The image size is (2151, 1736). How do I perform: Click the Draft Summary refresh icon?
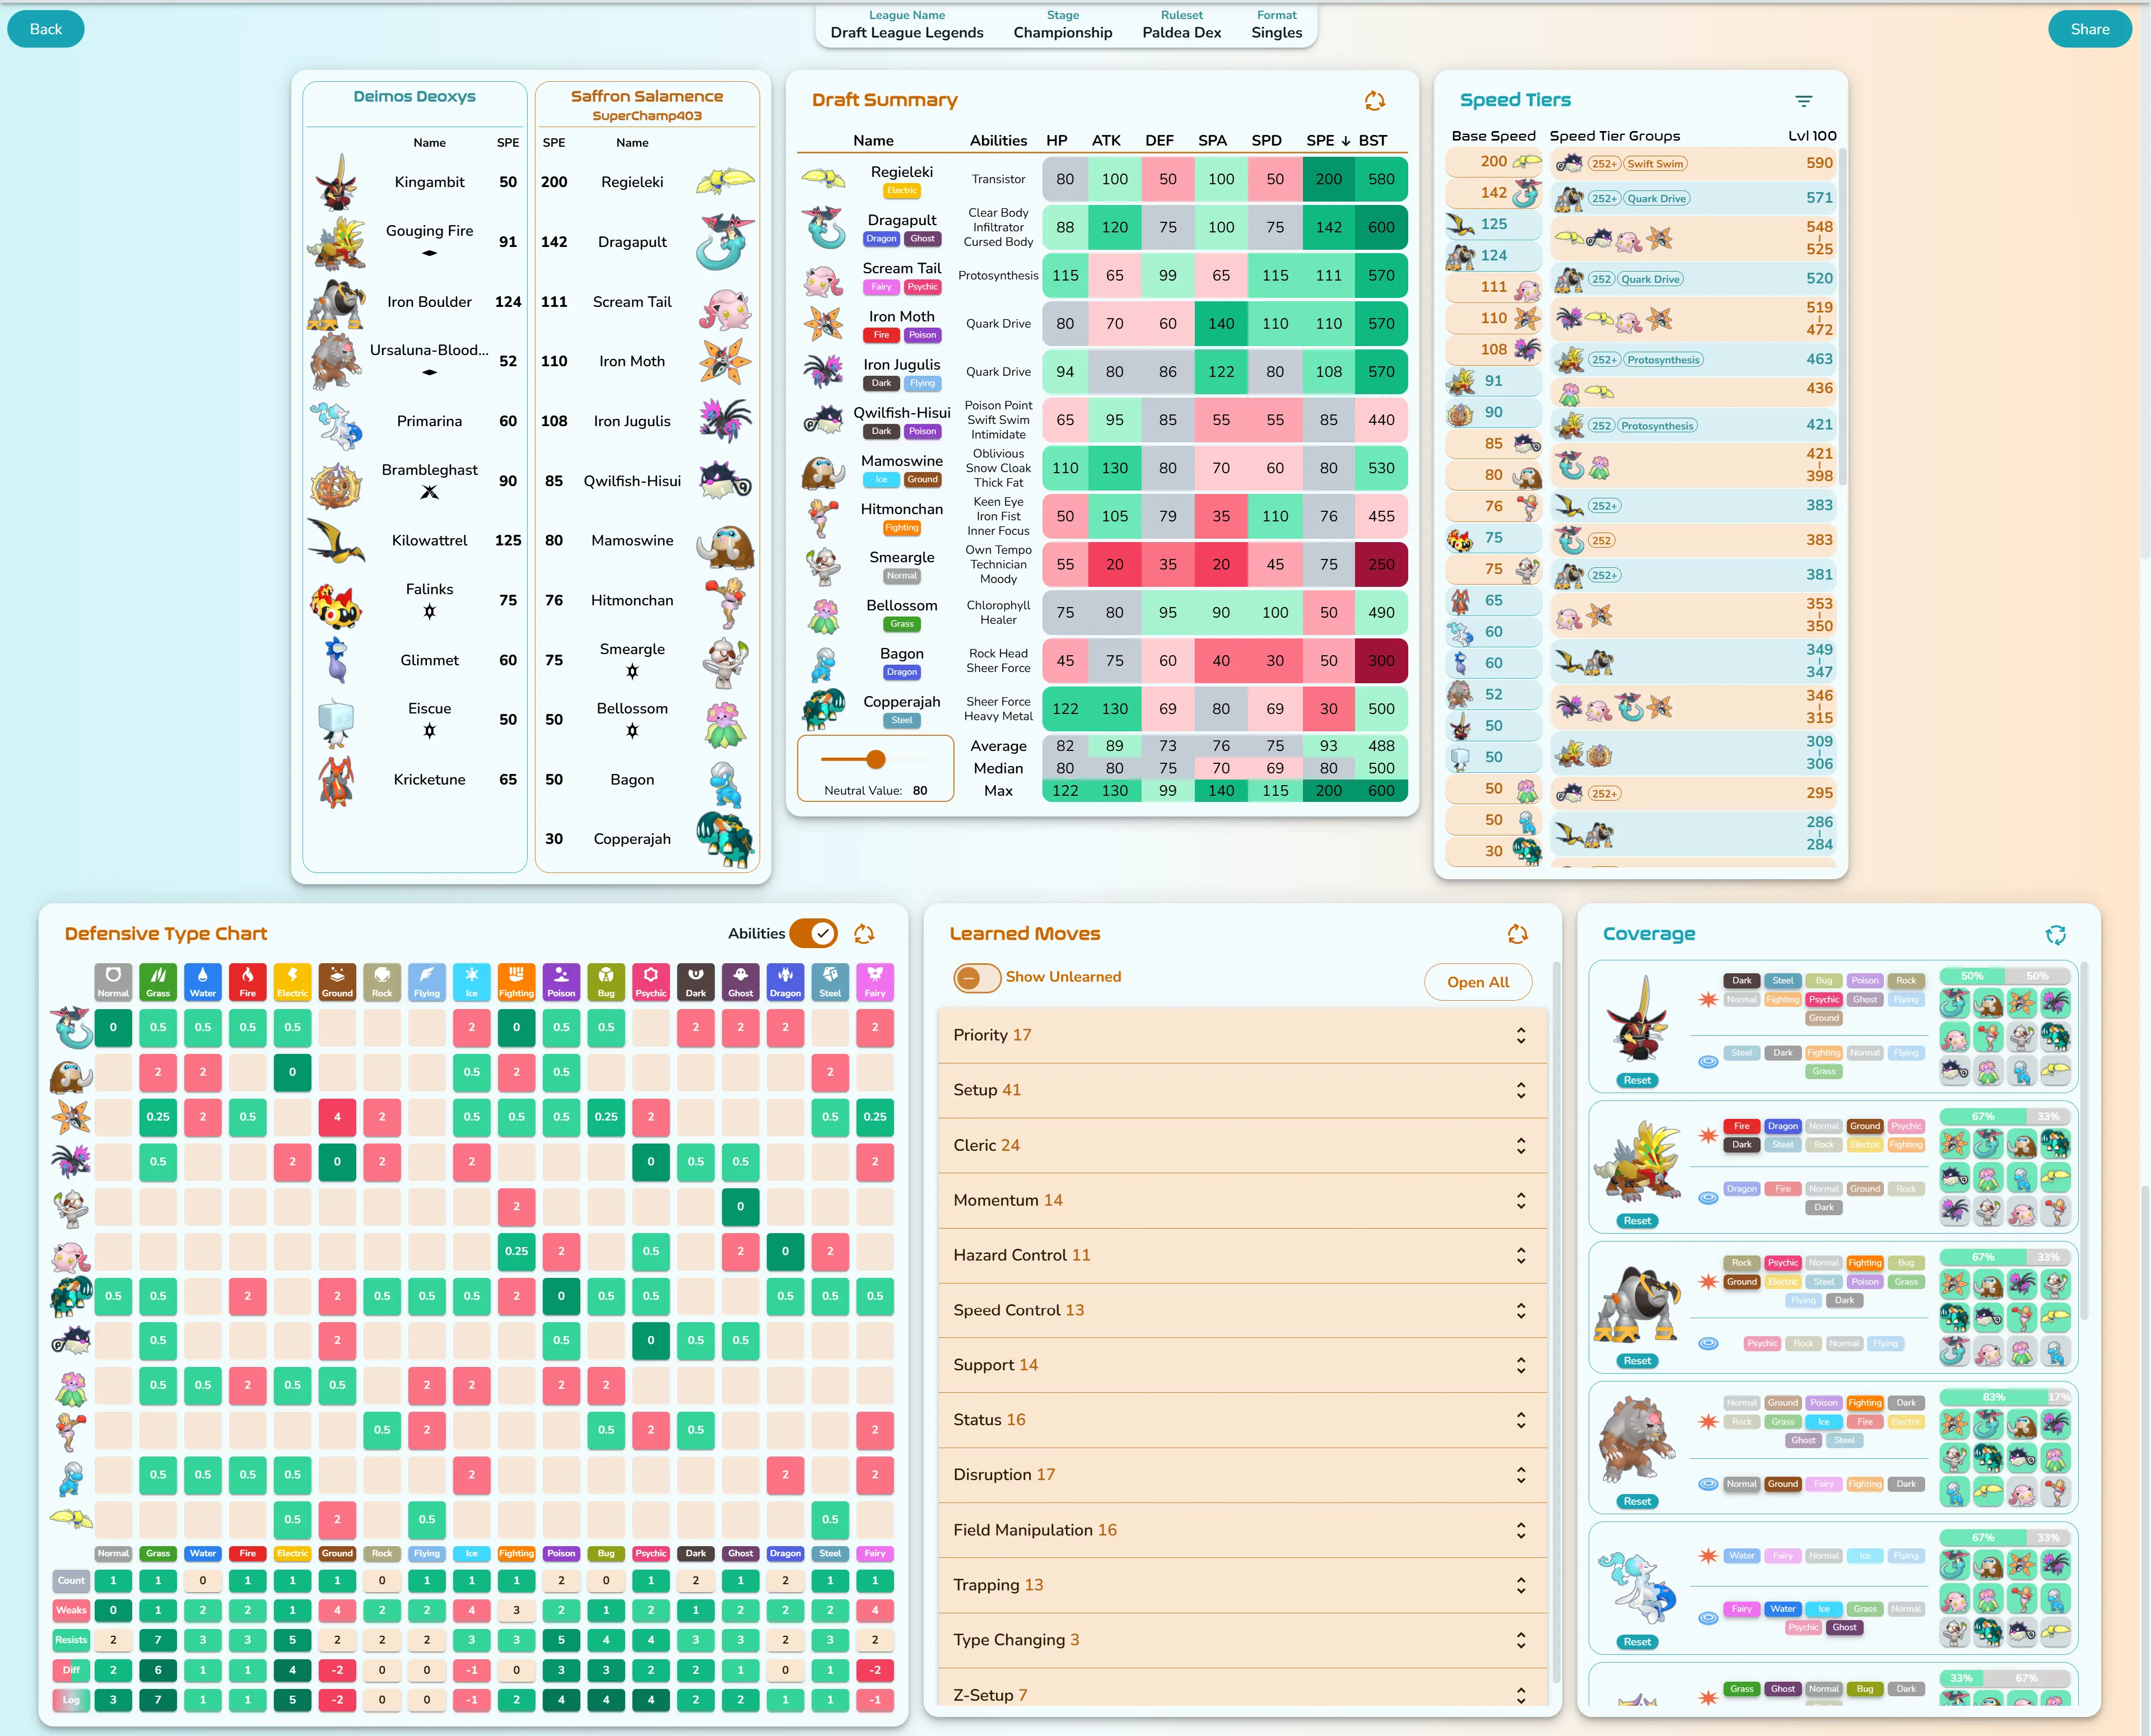click(x=1374, y=101)
